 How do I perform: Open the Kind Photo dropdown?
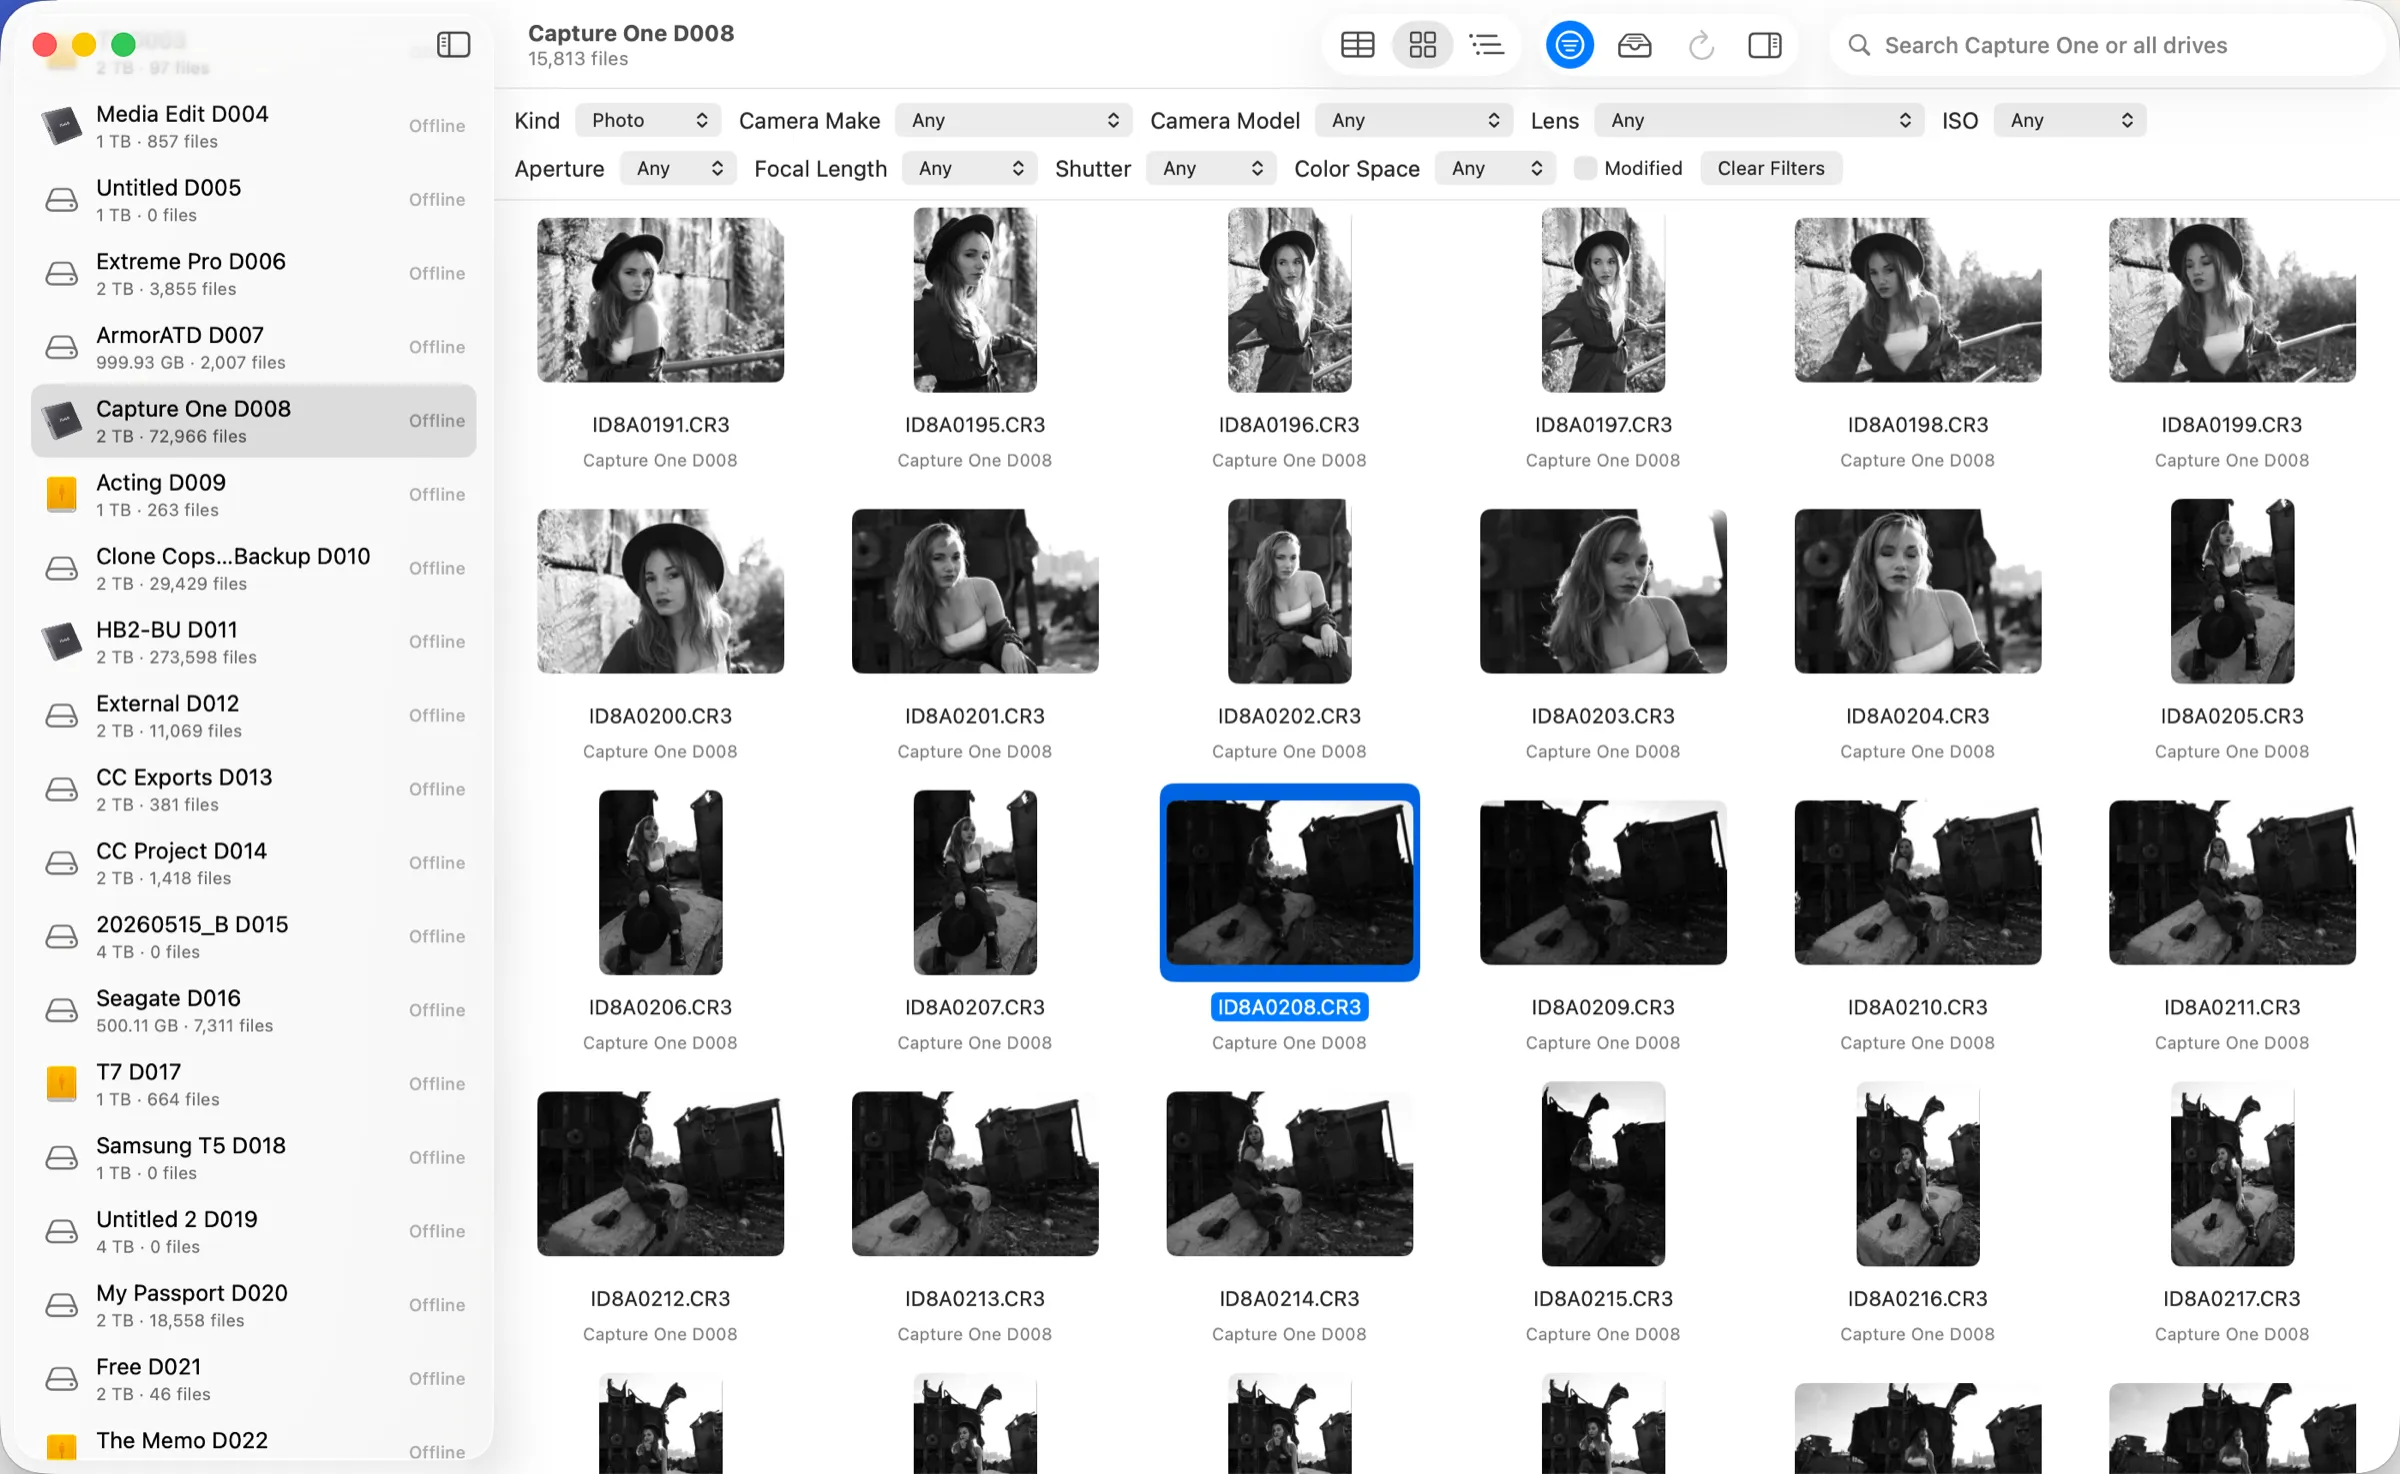point(648,120)
